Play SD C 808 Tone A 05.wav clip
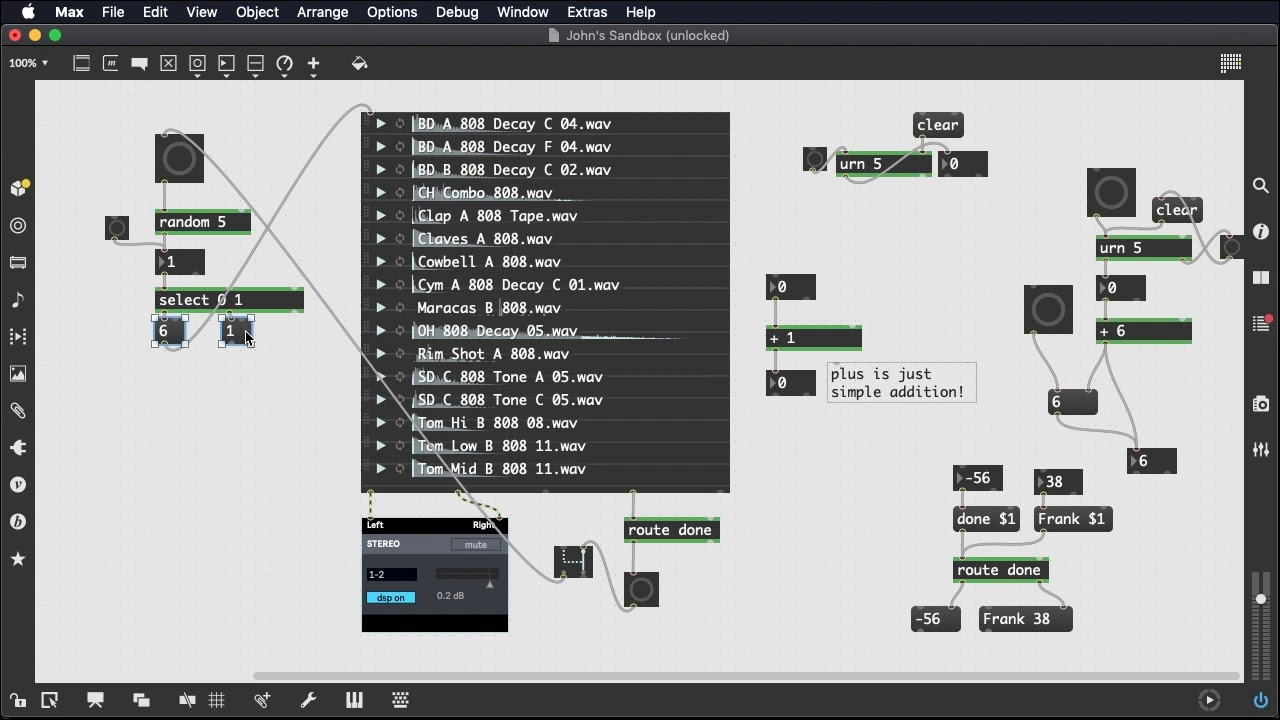This screenshot has width=1280, height=720. click(x=381, y=377)
